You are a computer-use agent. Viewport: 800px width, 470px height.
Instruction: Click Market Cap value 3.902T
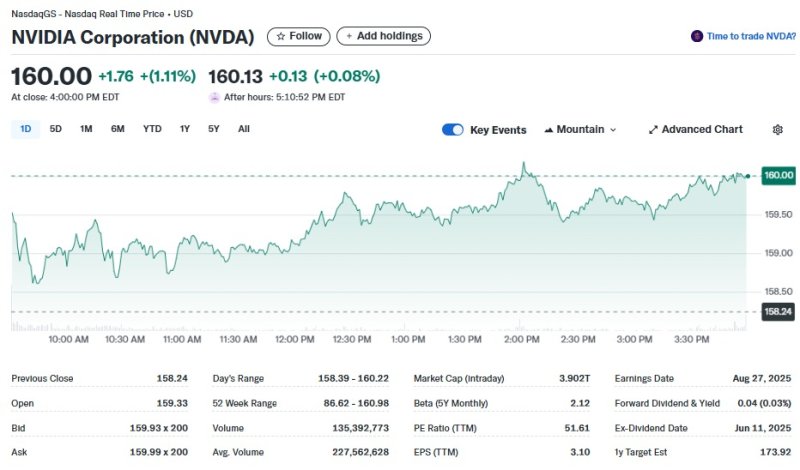[574, 379]
